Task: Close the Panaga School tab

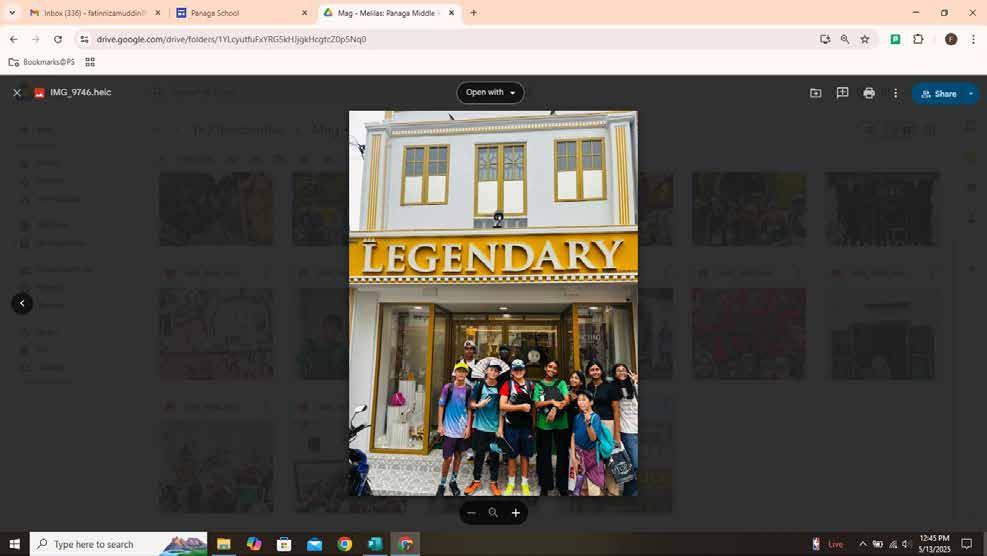Action: click(305, 13)
